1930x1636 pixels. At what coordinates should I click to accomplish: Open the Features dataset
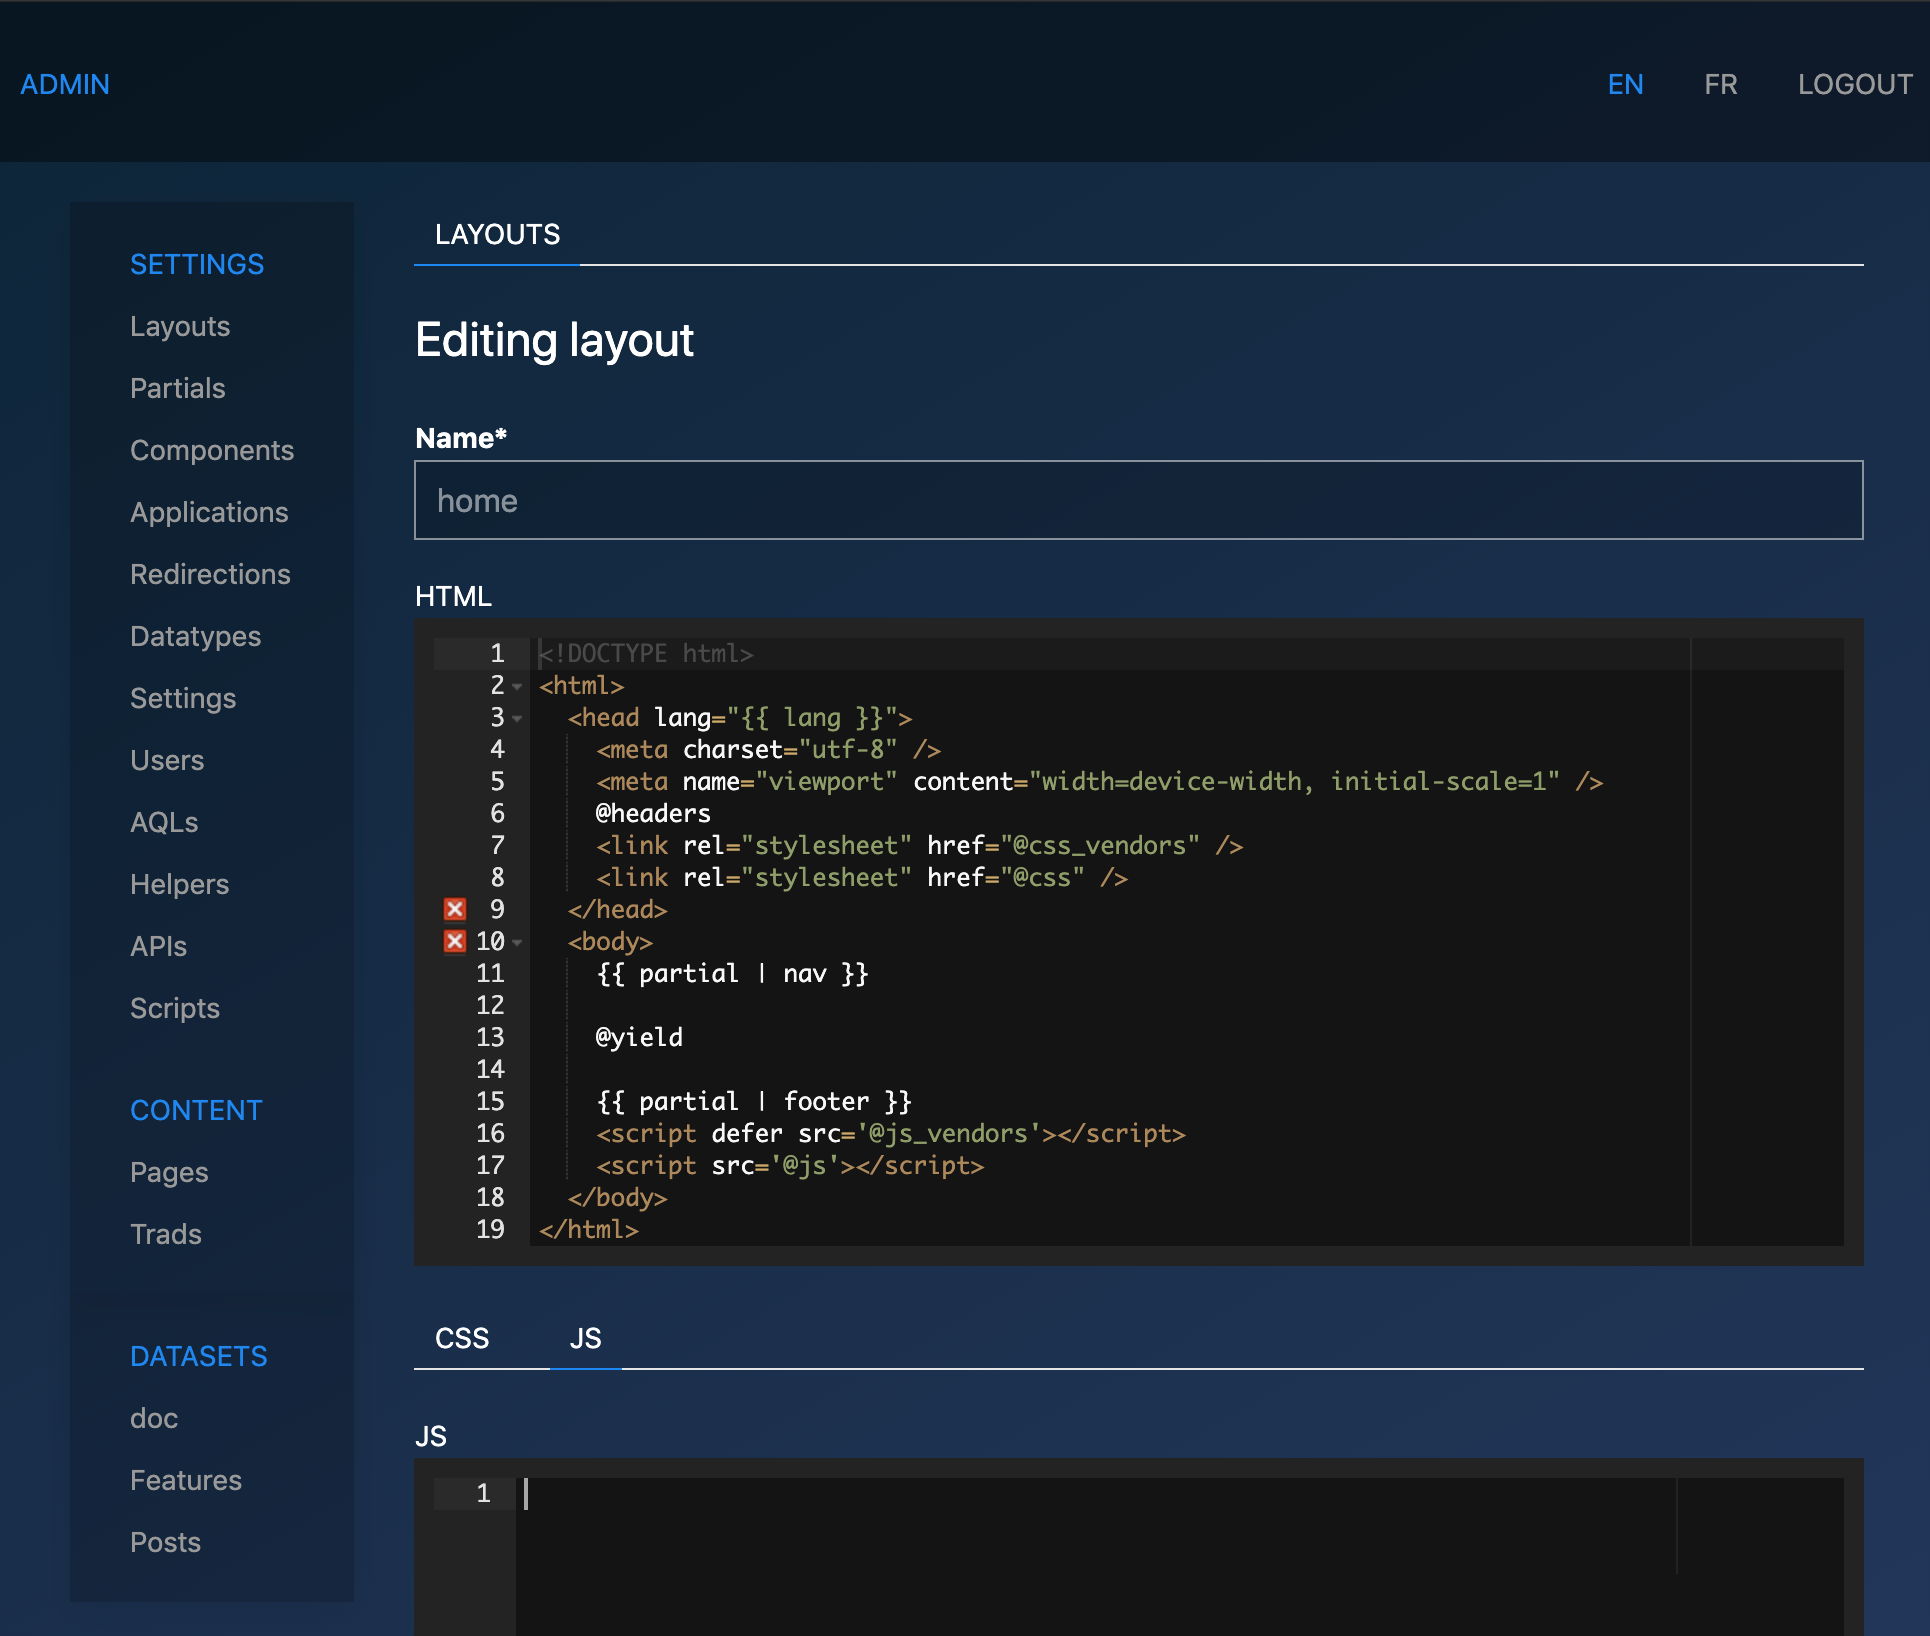(186, 1480)
